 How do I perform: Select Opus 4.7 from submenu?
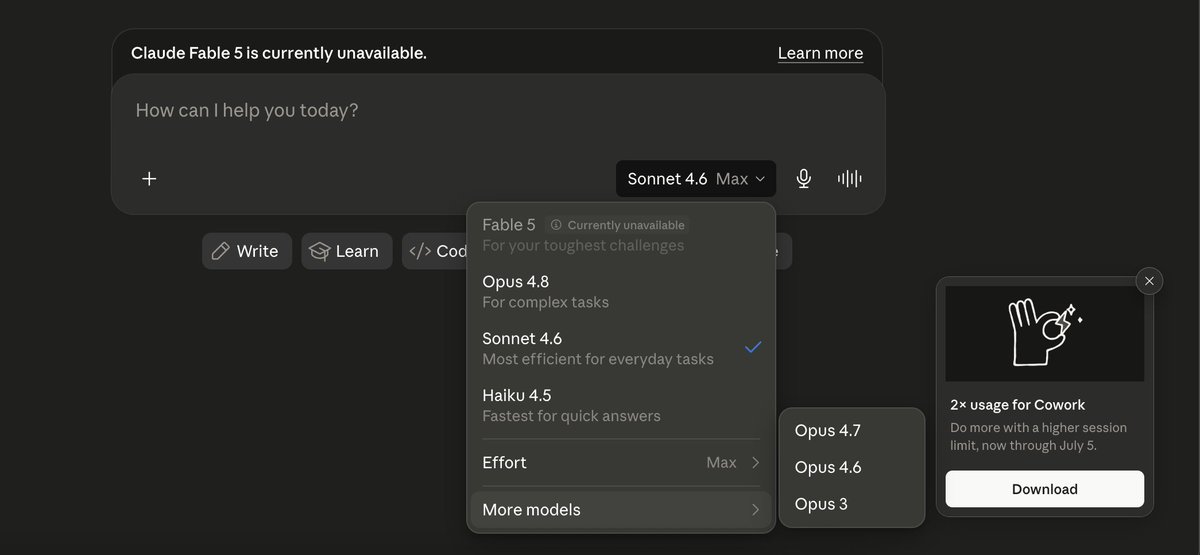pos(851,431)
